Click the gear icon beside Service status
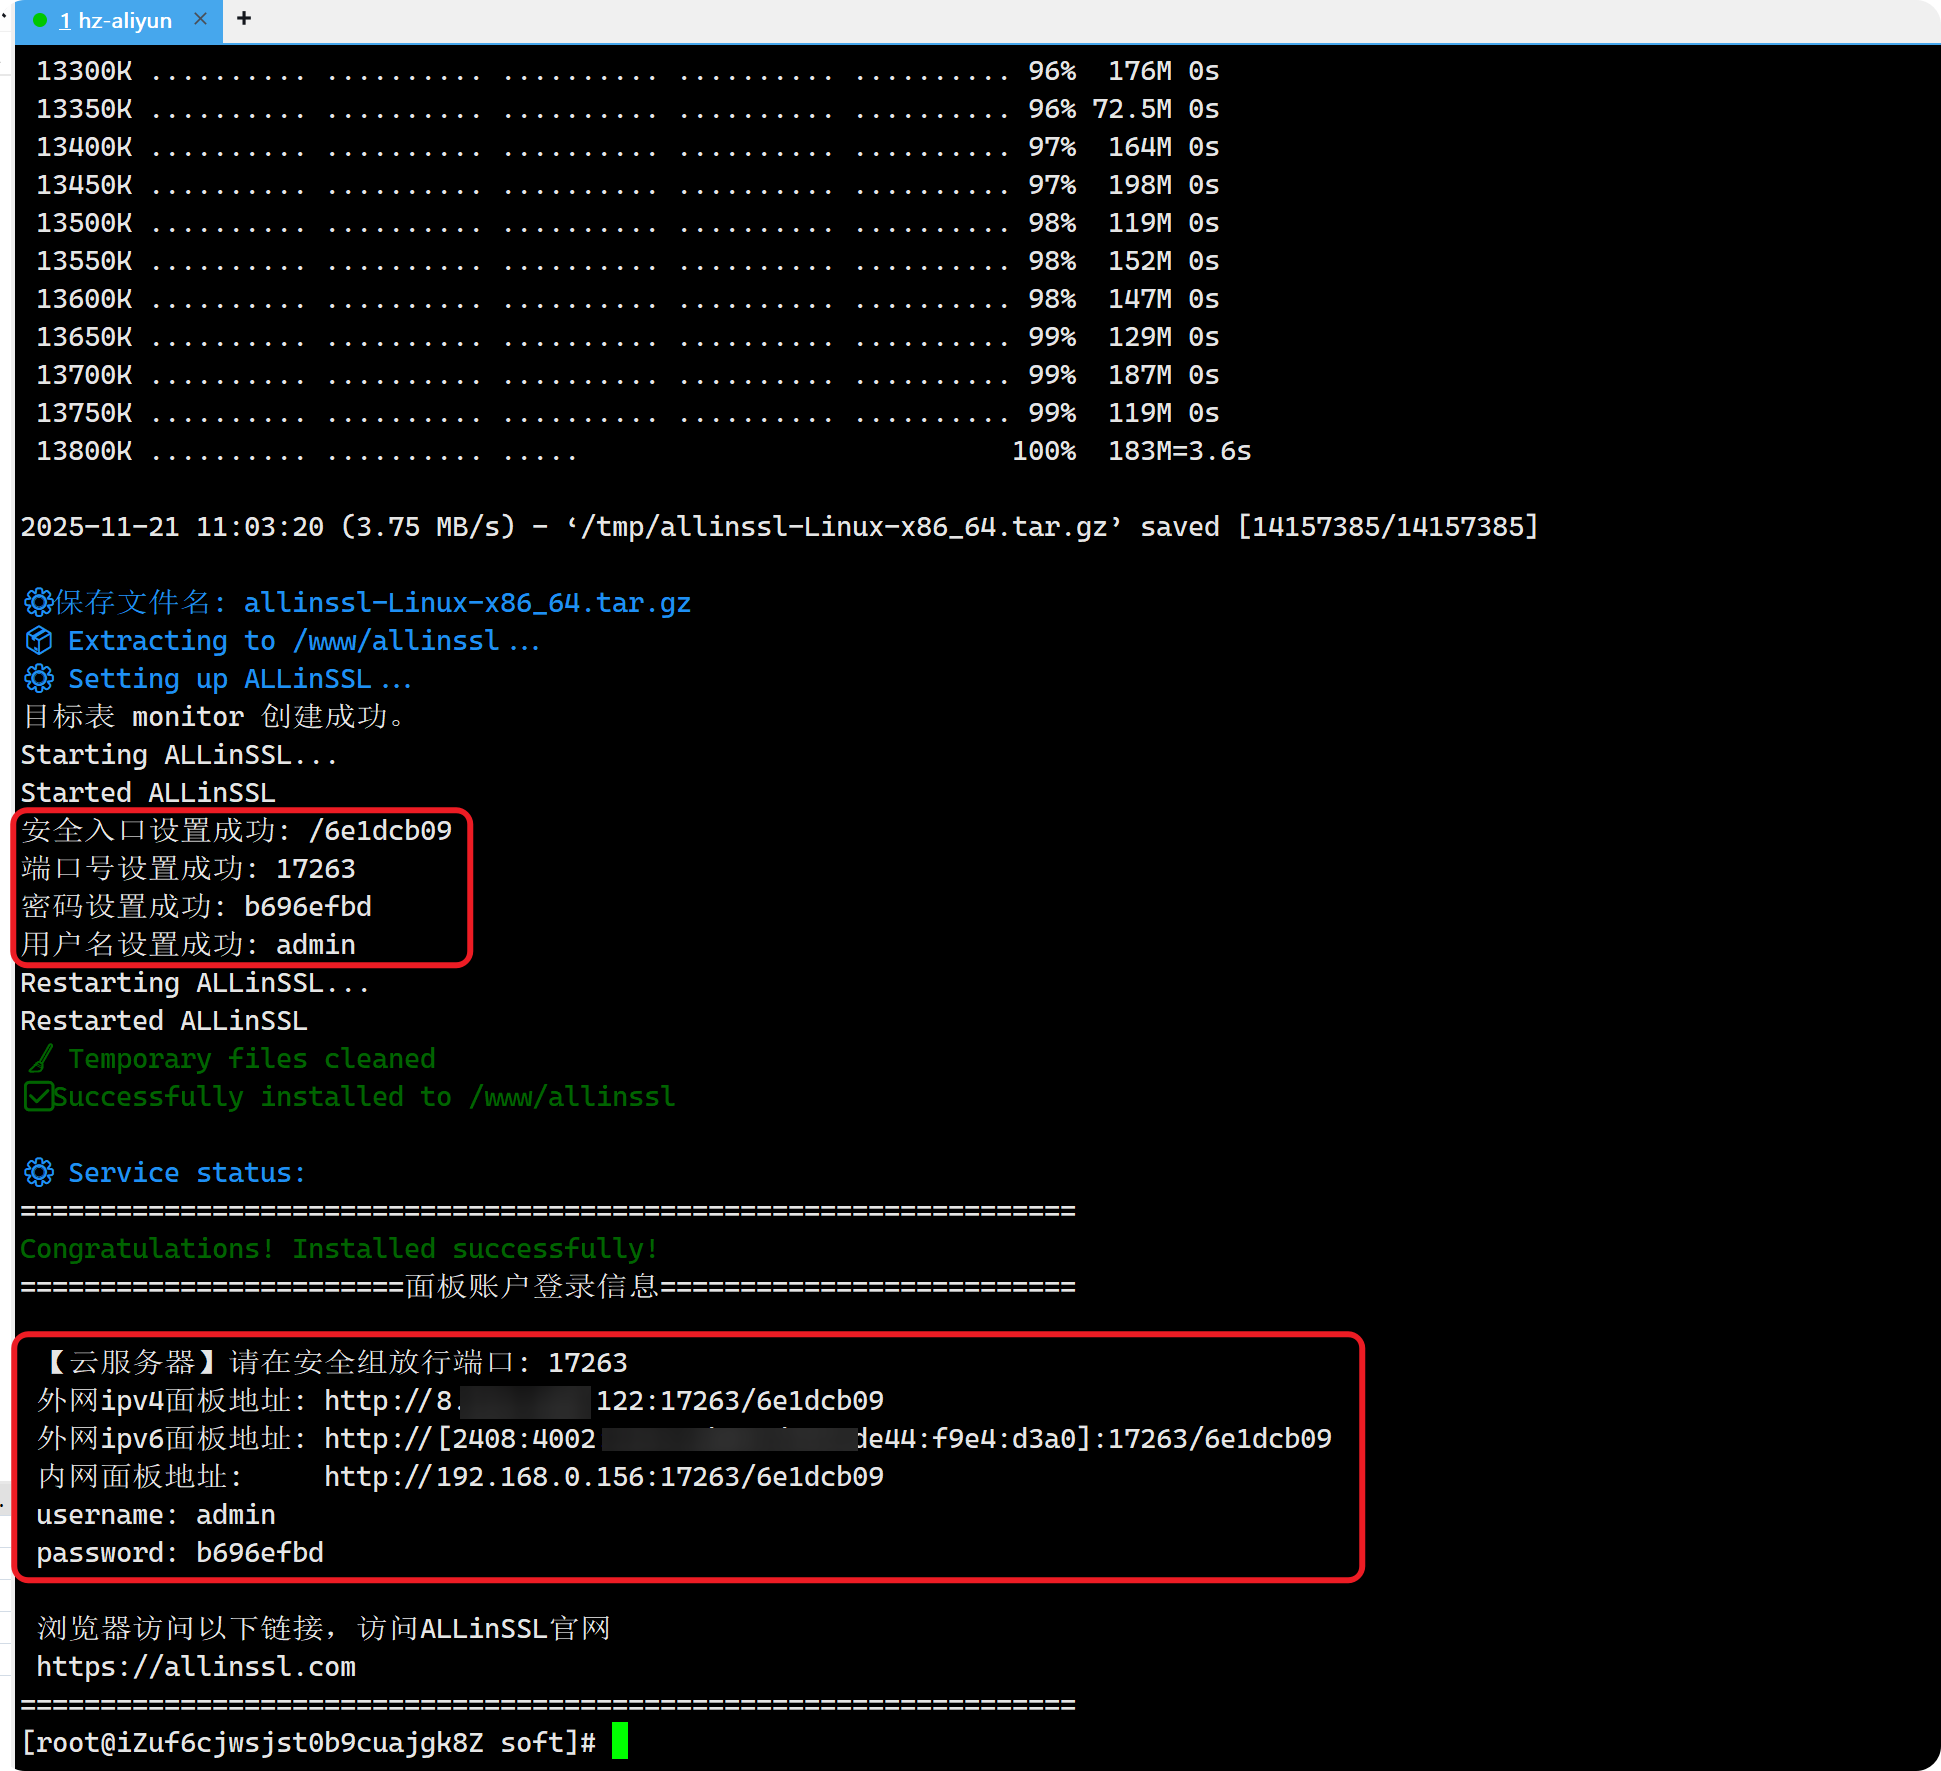Image resolution: width=1941 pixels, height=1771 pixels. tap(38, 1172)
